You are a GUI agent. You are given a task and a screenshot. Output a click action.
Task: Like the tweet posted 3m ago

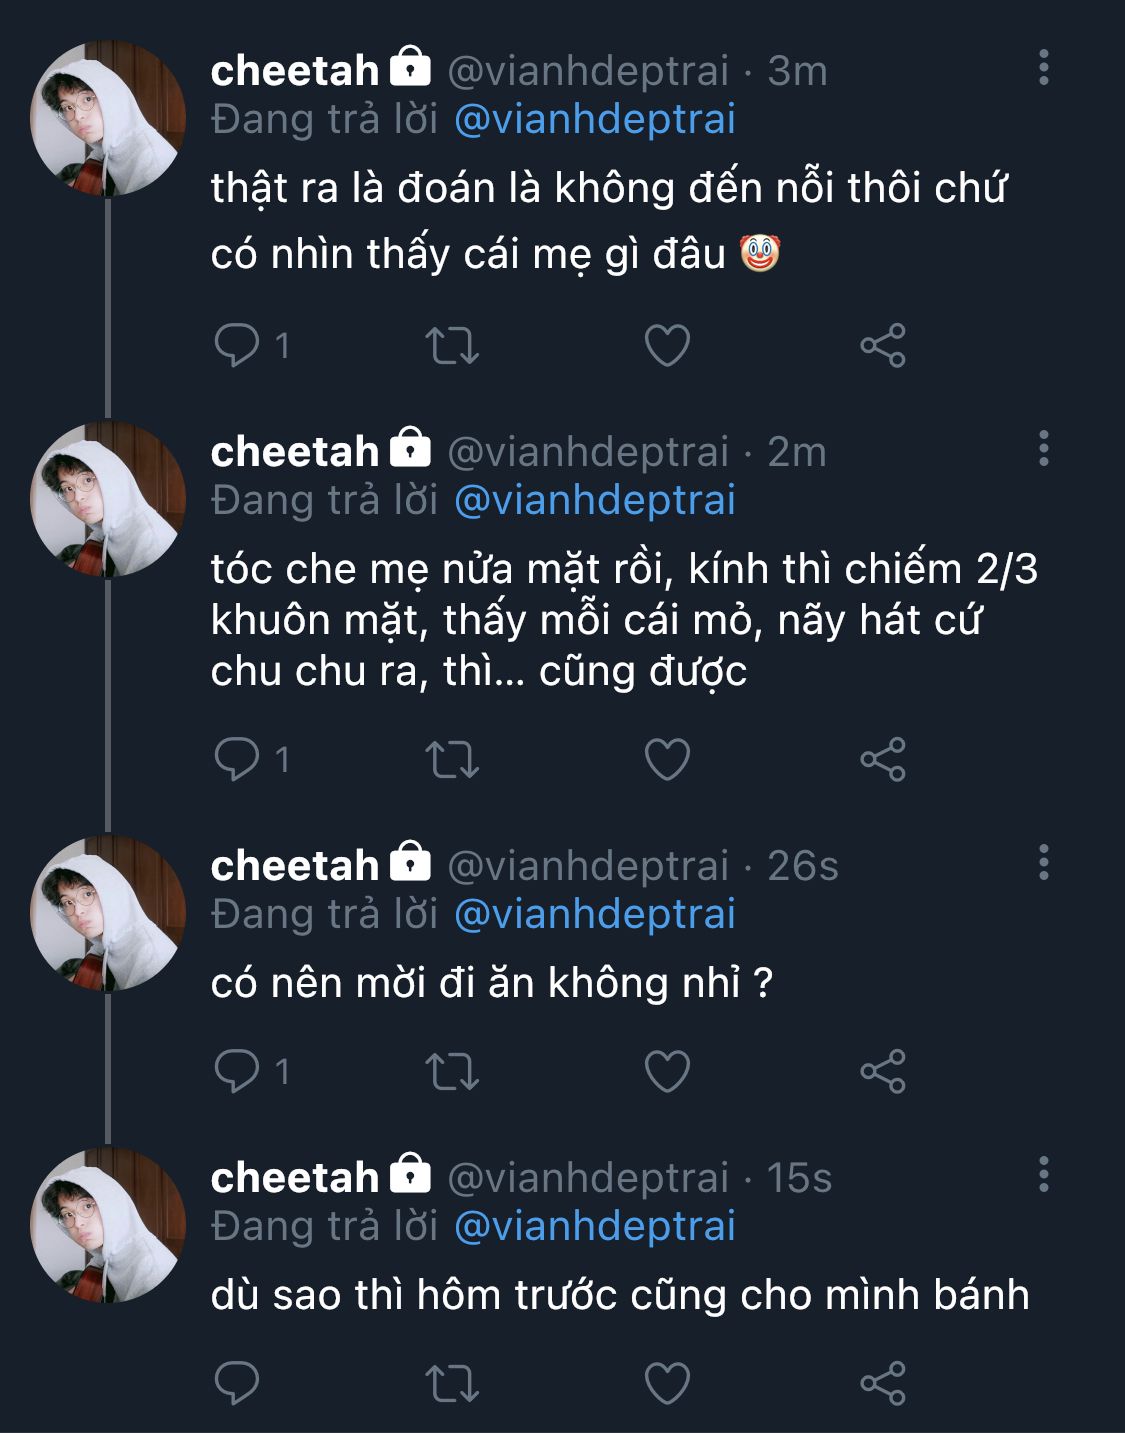667,346
